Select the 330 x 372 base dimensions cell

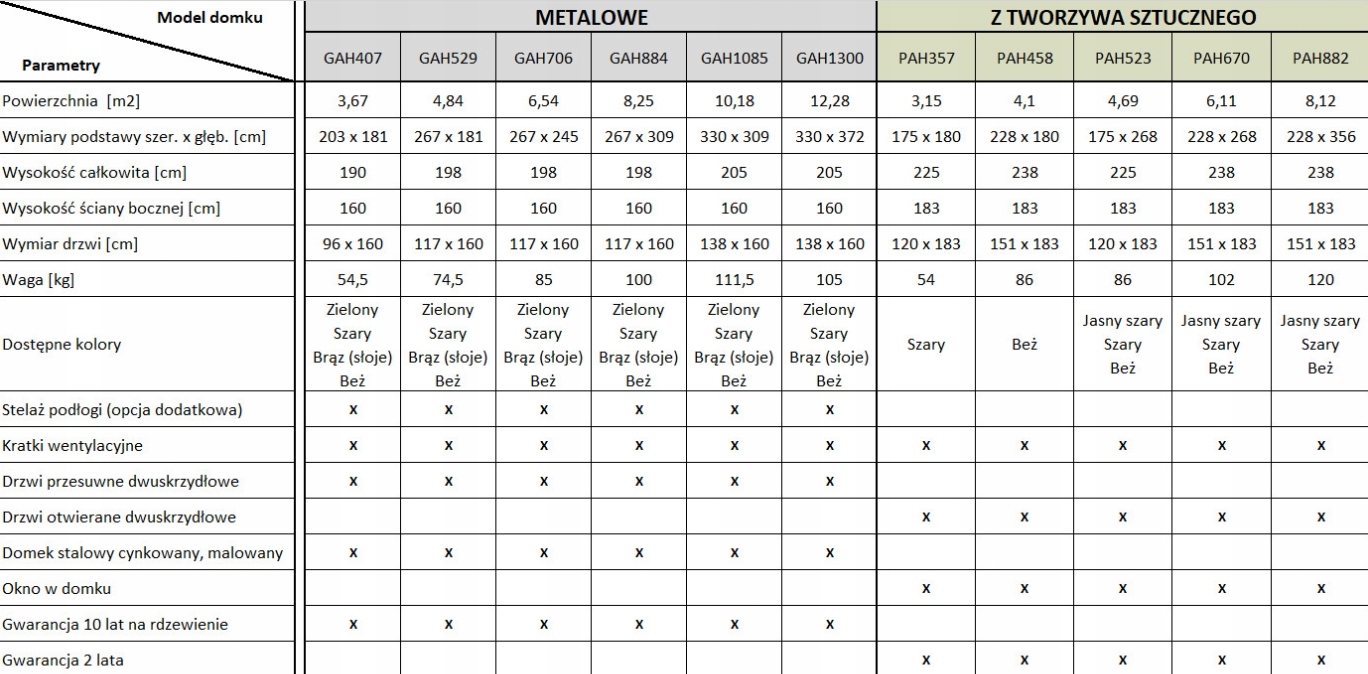[829, 137]
